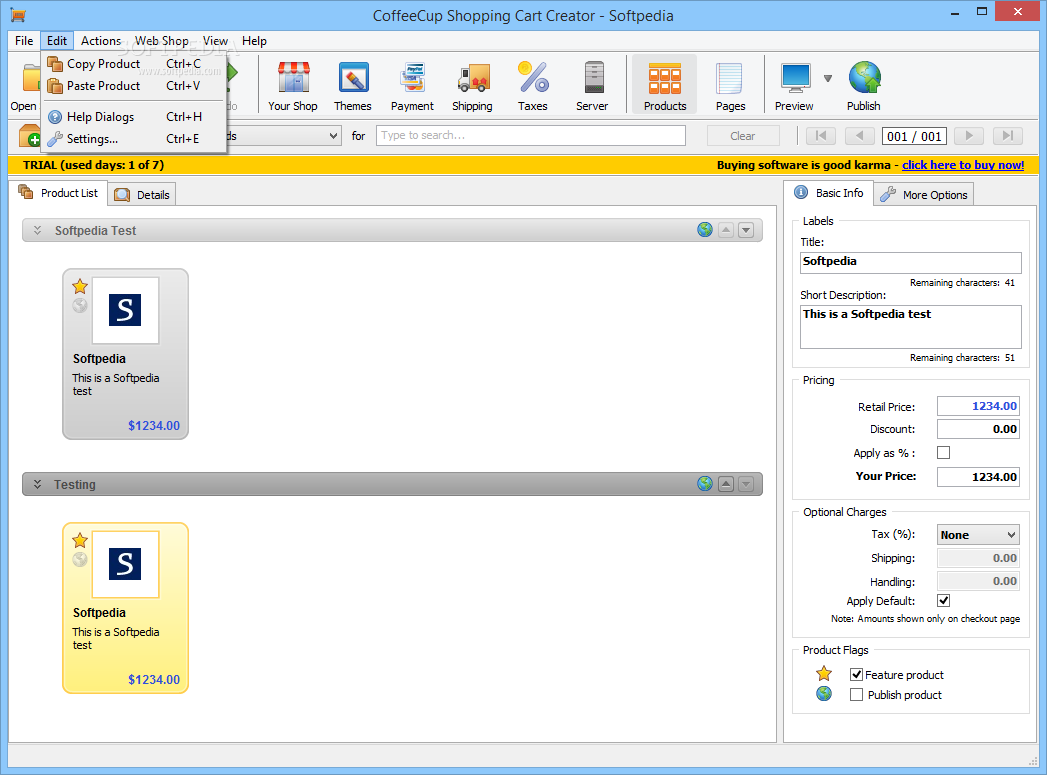Move Testing category down

click(746, 484)
